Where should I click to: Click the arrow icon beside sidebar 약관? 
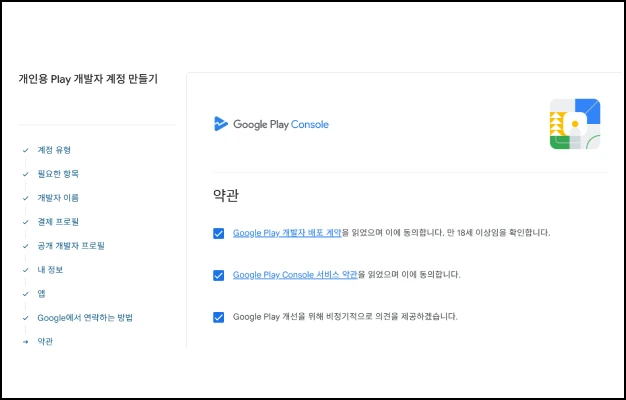[x=26, y=342]
